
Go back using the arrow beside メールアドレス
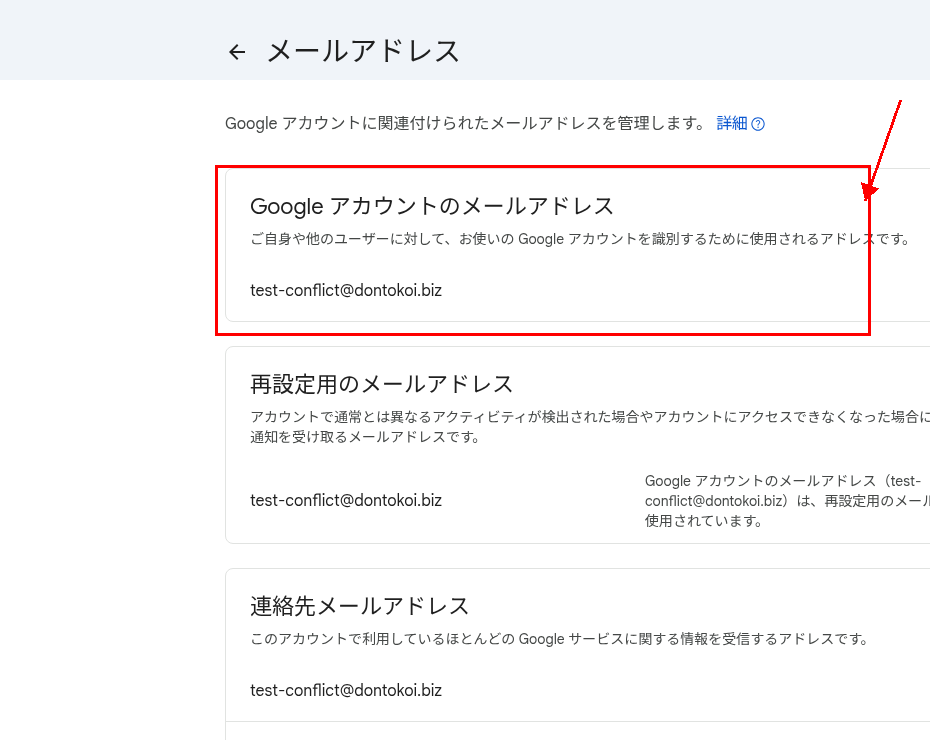[237, 52]
